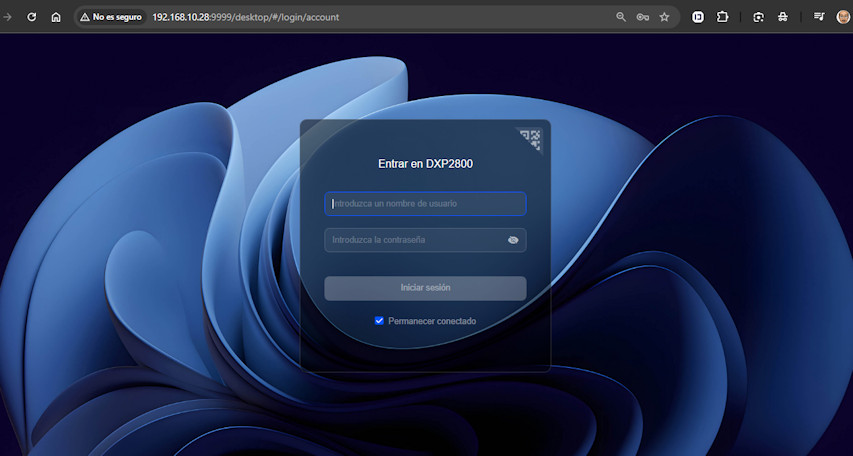Click the 'No es seguro' security warning
Viewport: 853px width, 456px height.
click(111, 17)
